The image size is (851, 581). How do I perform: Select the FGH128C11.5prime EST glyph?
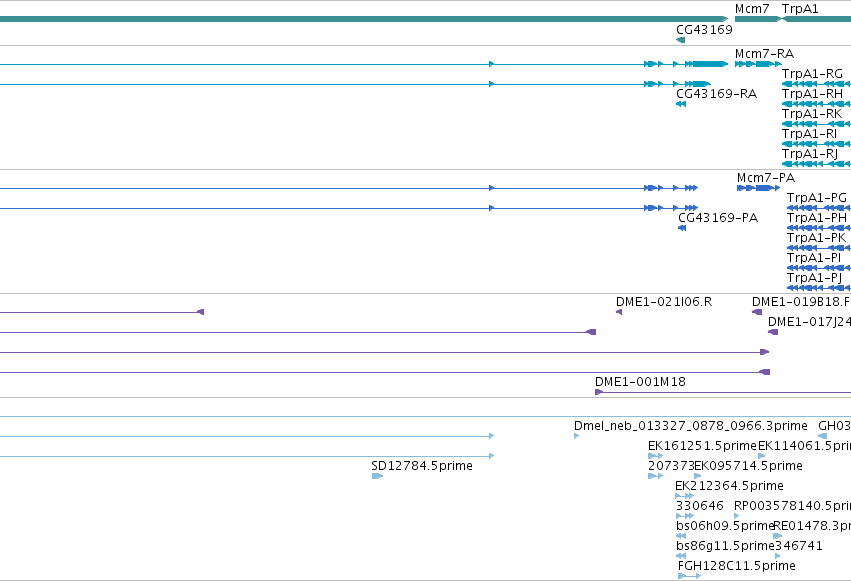coord(689,576)
